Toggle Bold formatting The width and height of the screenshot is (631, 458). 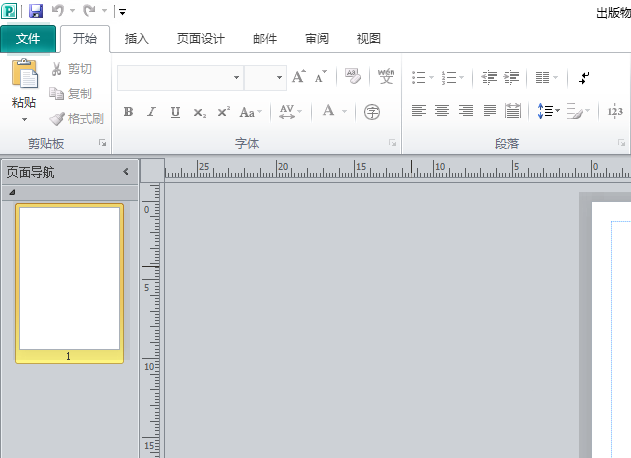(128, 112)
